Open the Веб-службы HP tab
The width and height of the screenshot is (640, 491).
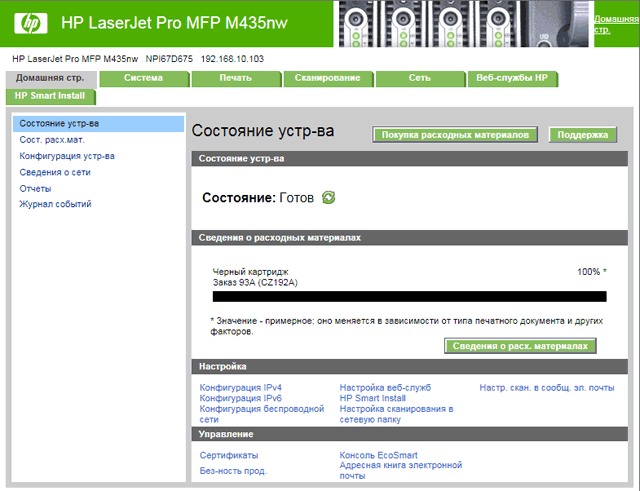coord(512,78)
